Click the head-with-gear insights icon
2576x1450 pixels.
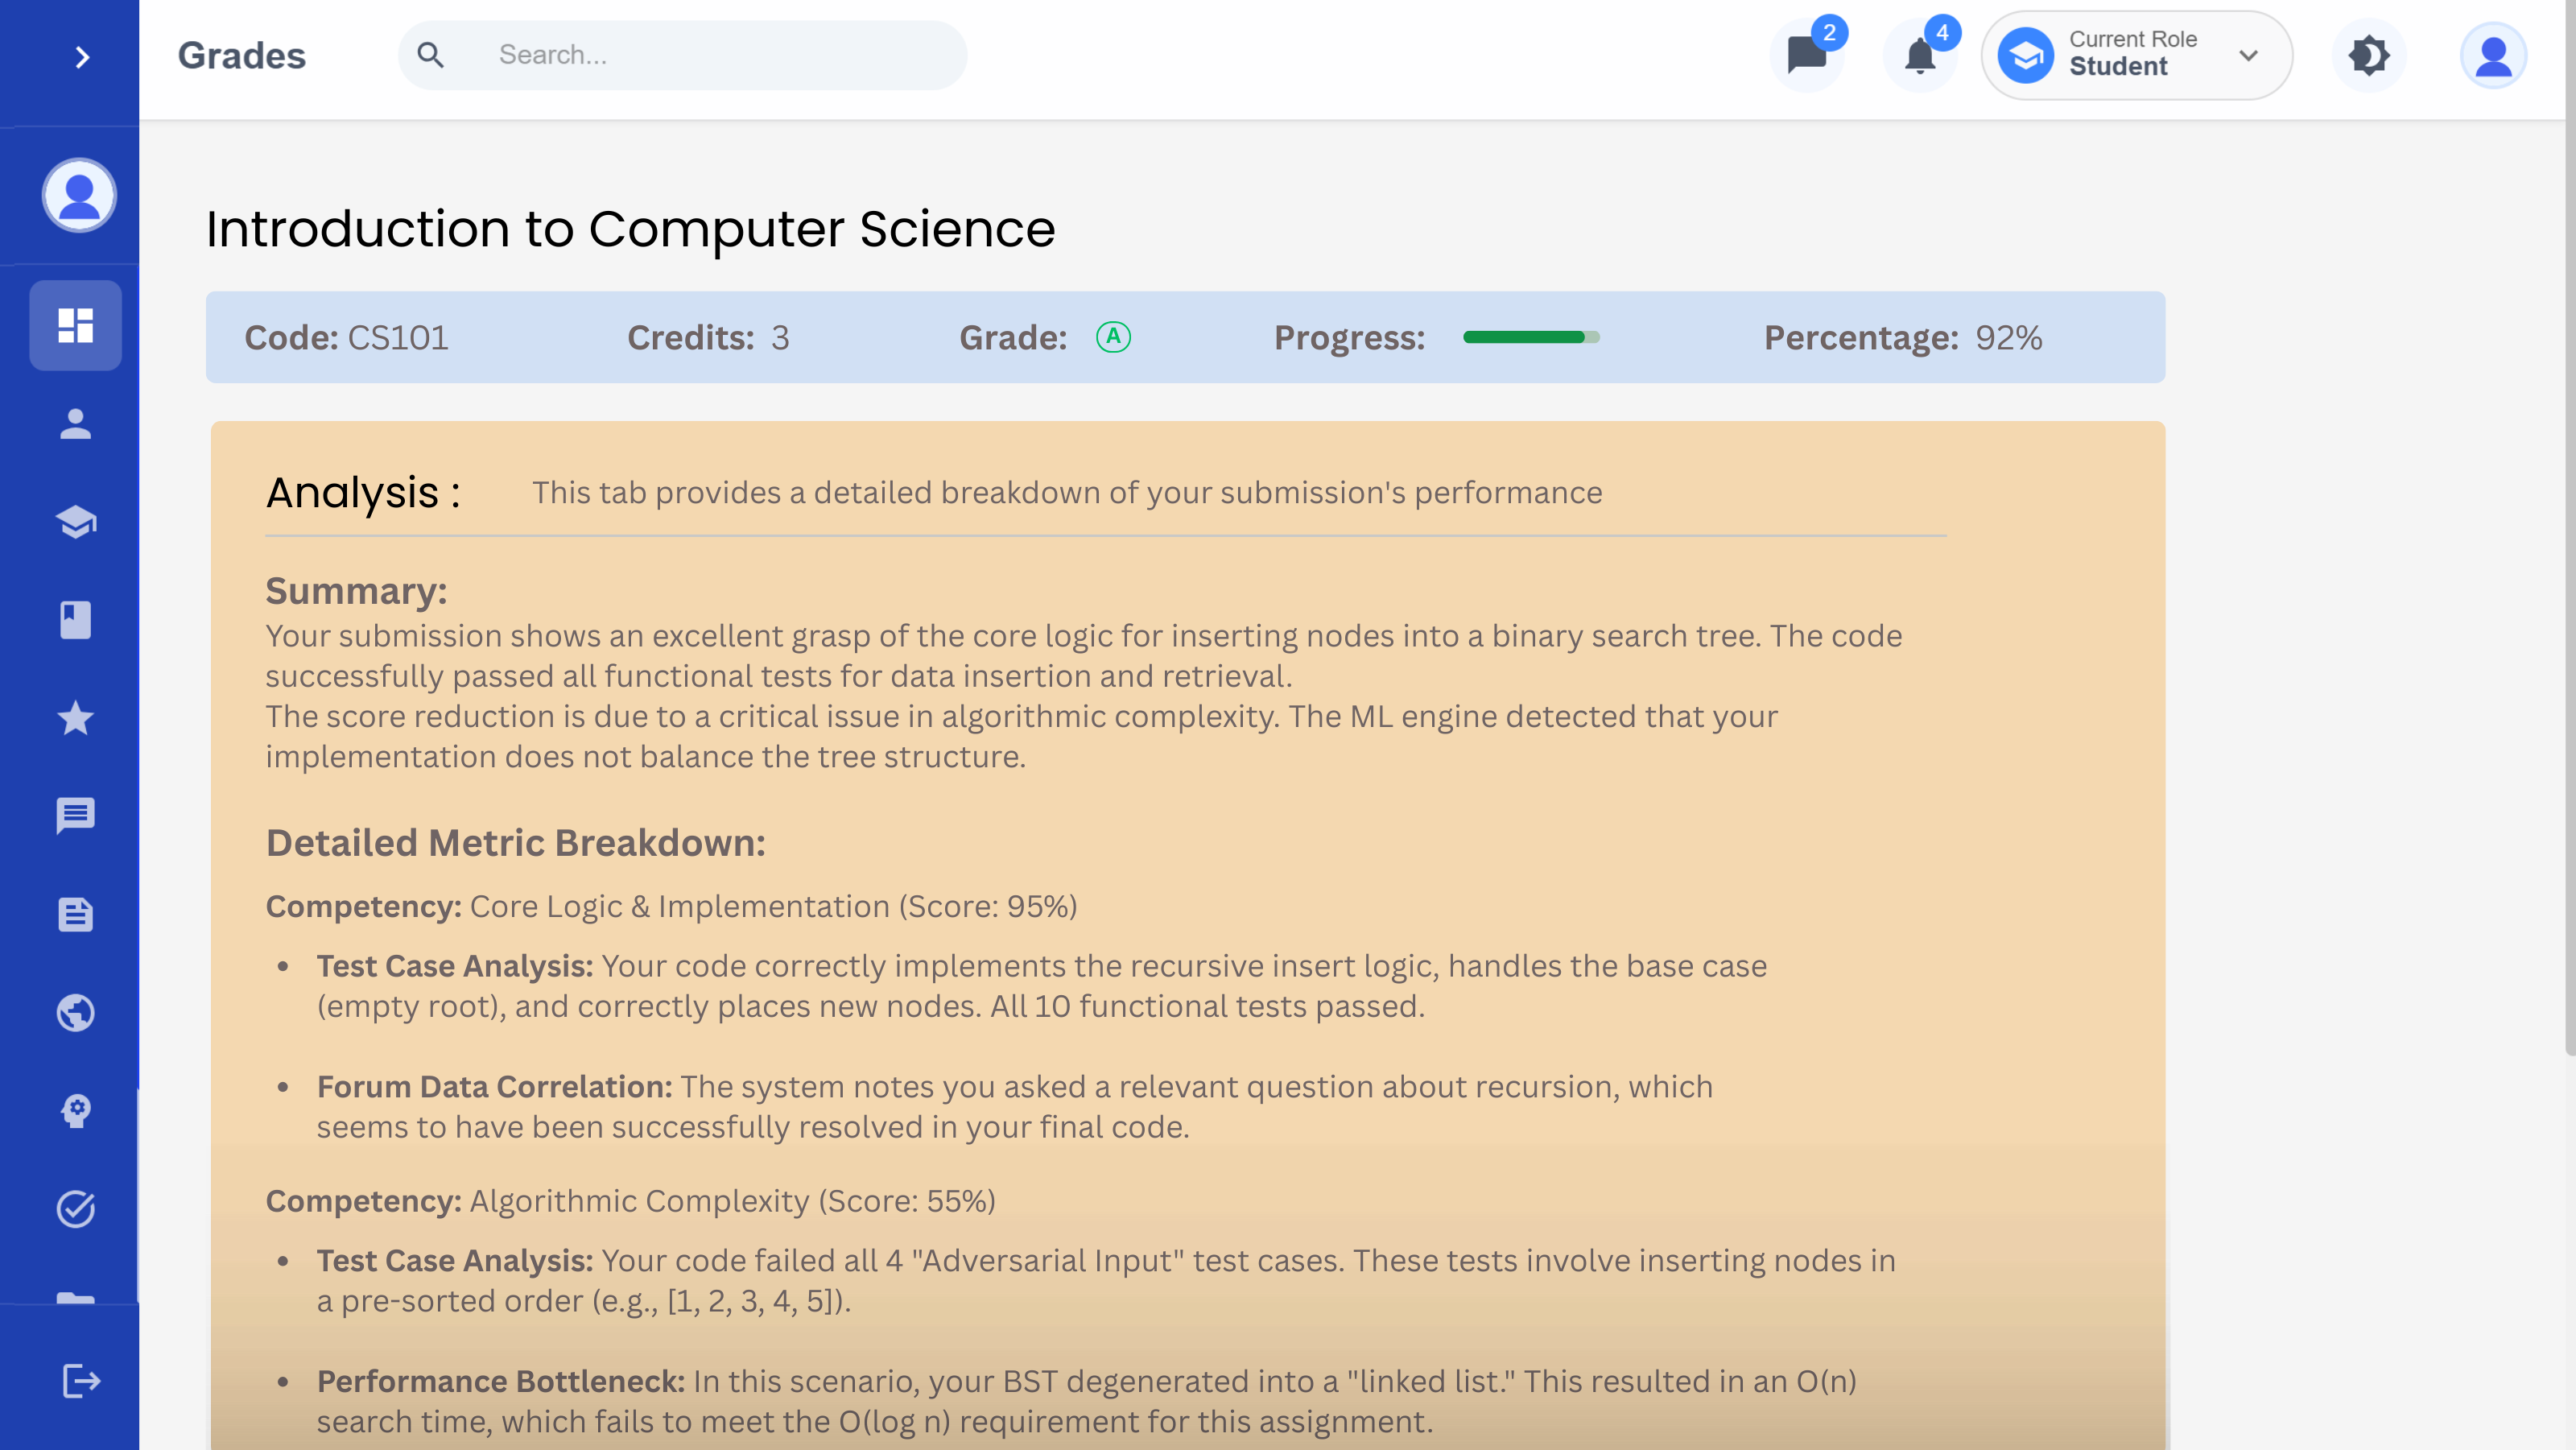pos(75,1110)
